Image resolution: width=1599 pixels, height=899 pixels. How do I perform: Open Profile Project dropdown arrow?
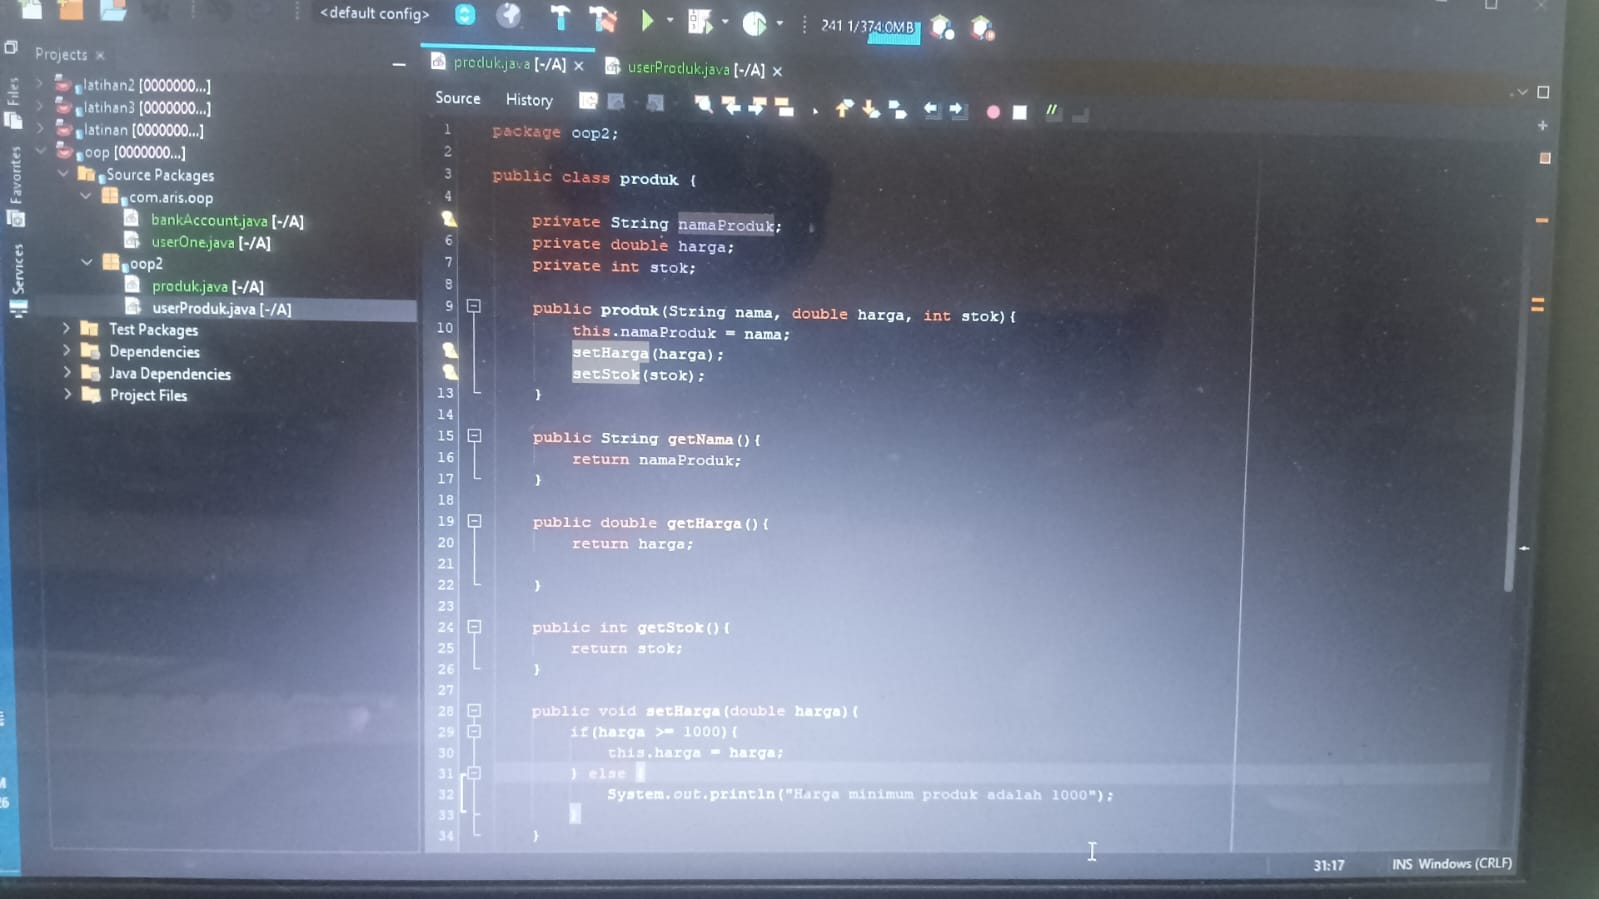[780, 23]
